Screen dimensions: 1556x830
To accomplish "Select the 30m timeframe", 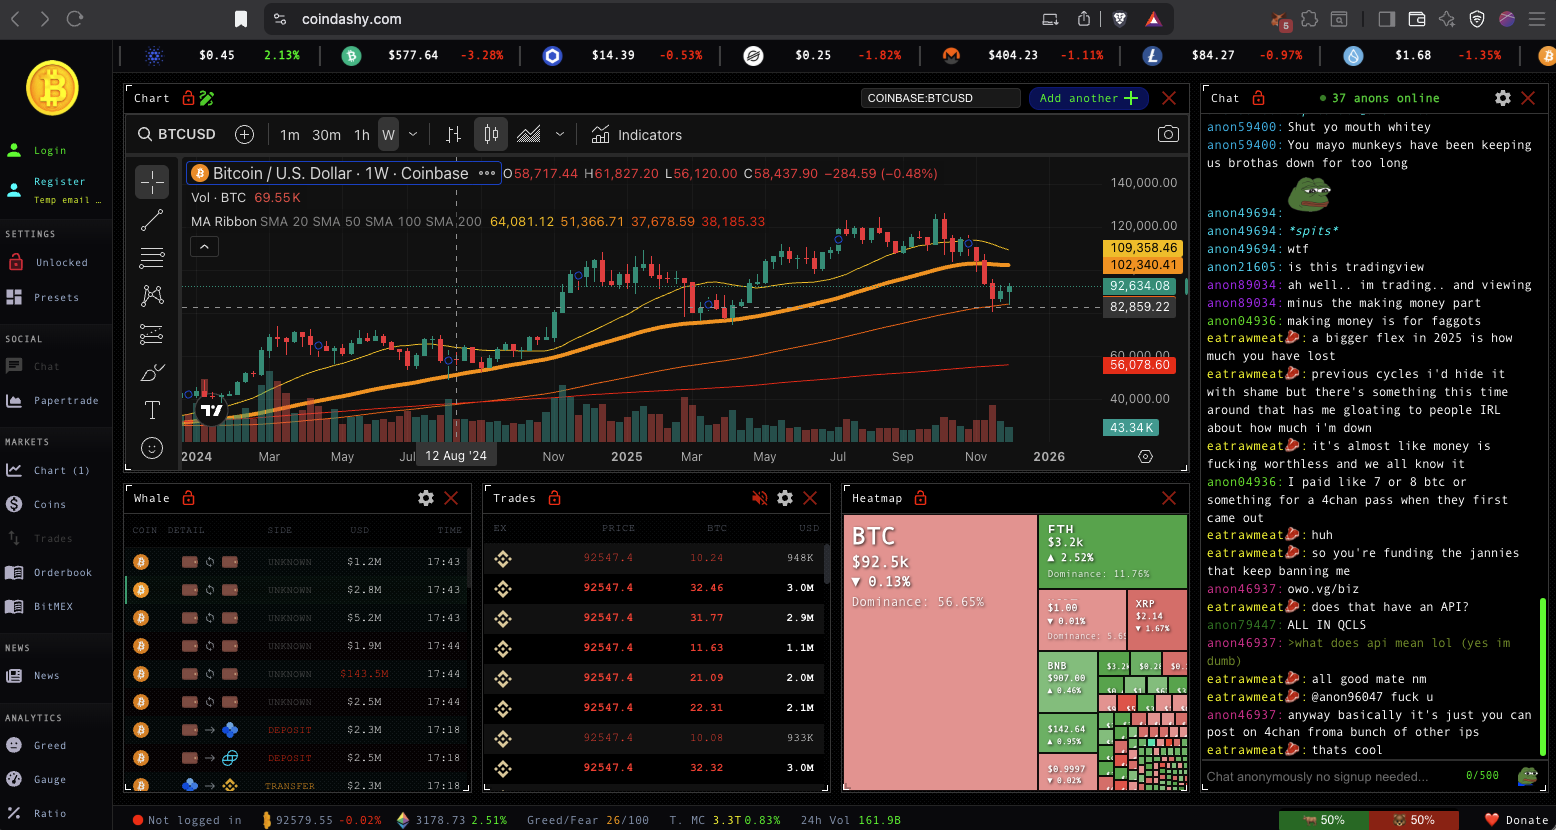I will pyautogui.click(x=326, y=134).
